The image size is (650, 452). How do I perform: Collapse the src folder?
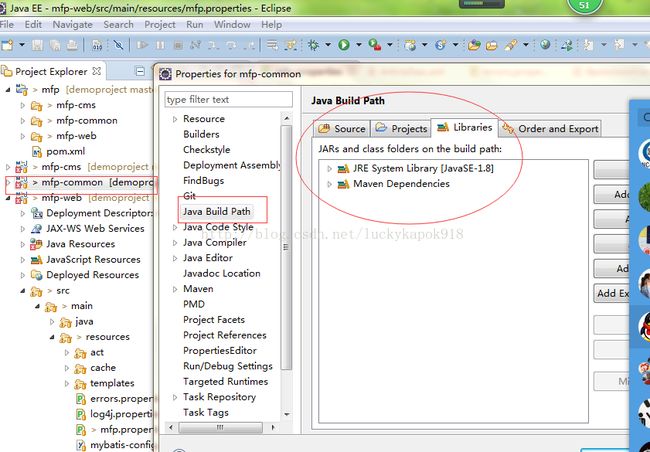[x=23, y=291]
